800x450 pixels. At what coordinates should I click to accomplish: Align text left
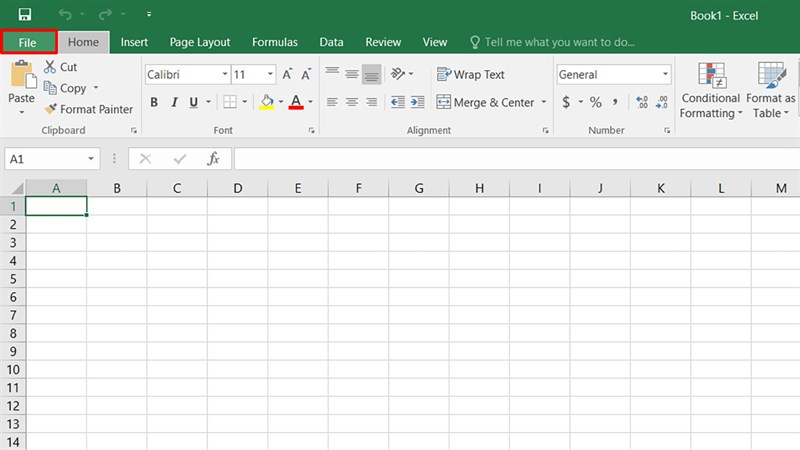pos(332,102)
